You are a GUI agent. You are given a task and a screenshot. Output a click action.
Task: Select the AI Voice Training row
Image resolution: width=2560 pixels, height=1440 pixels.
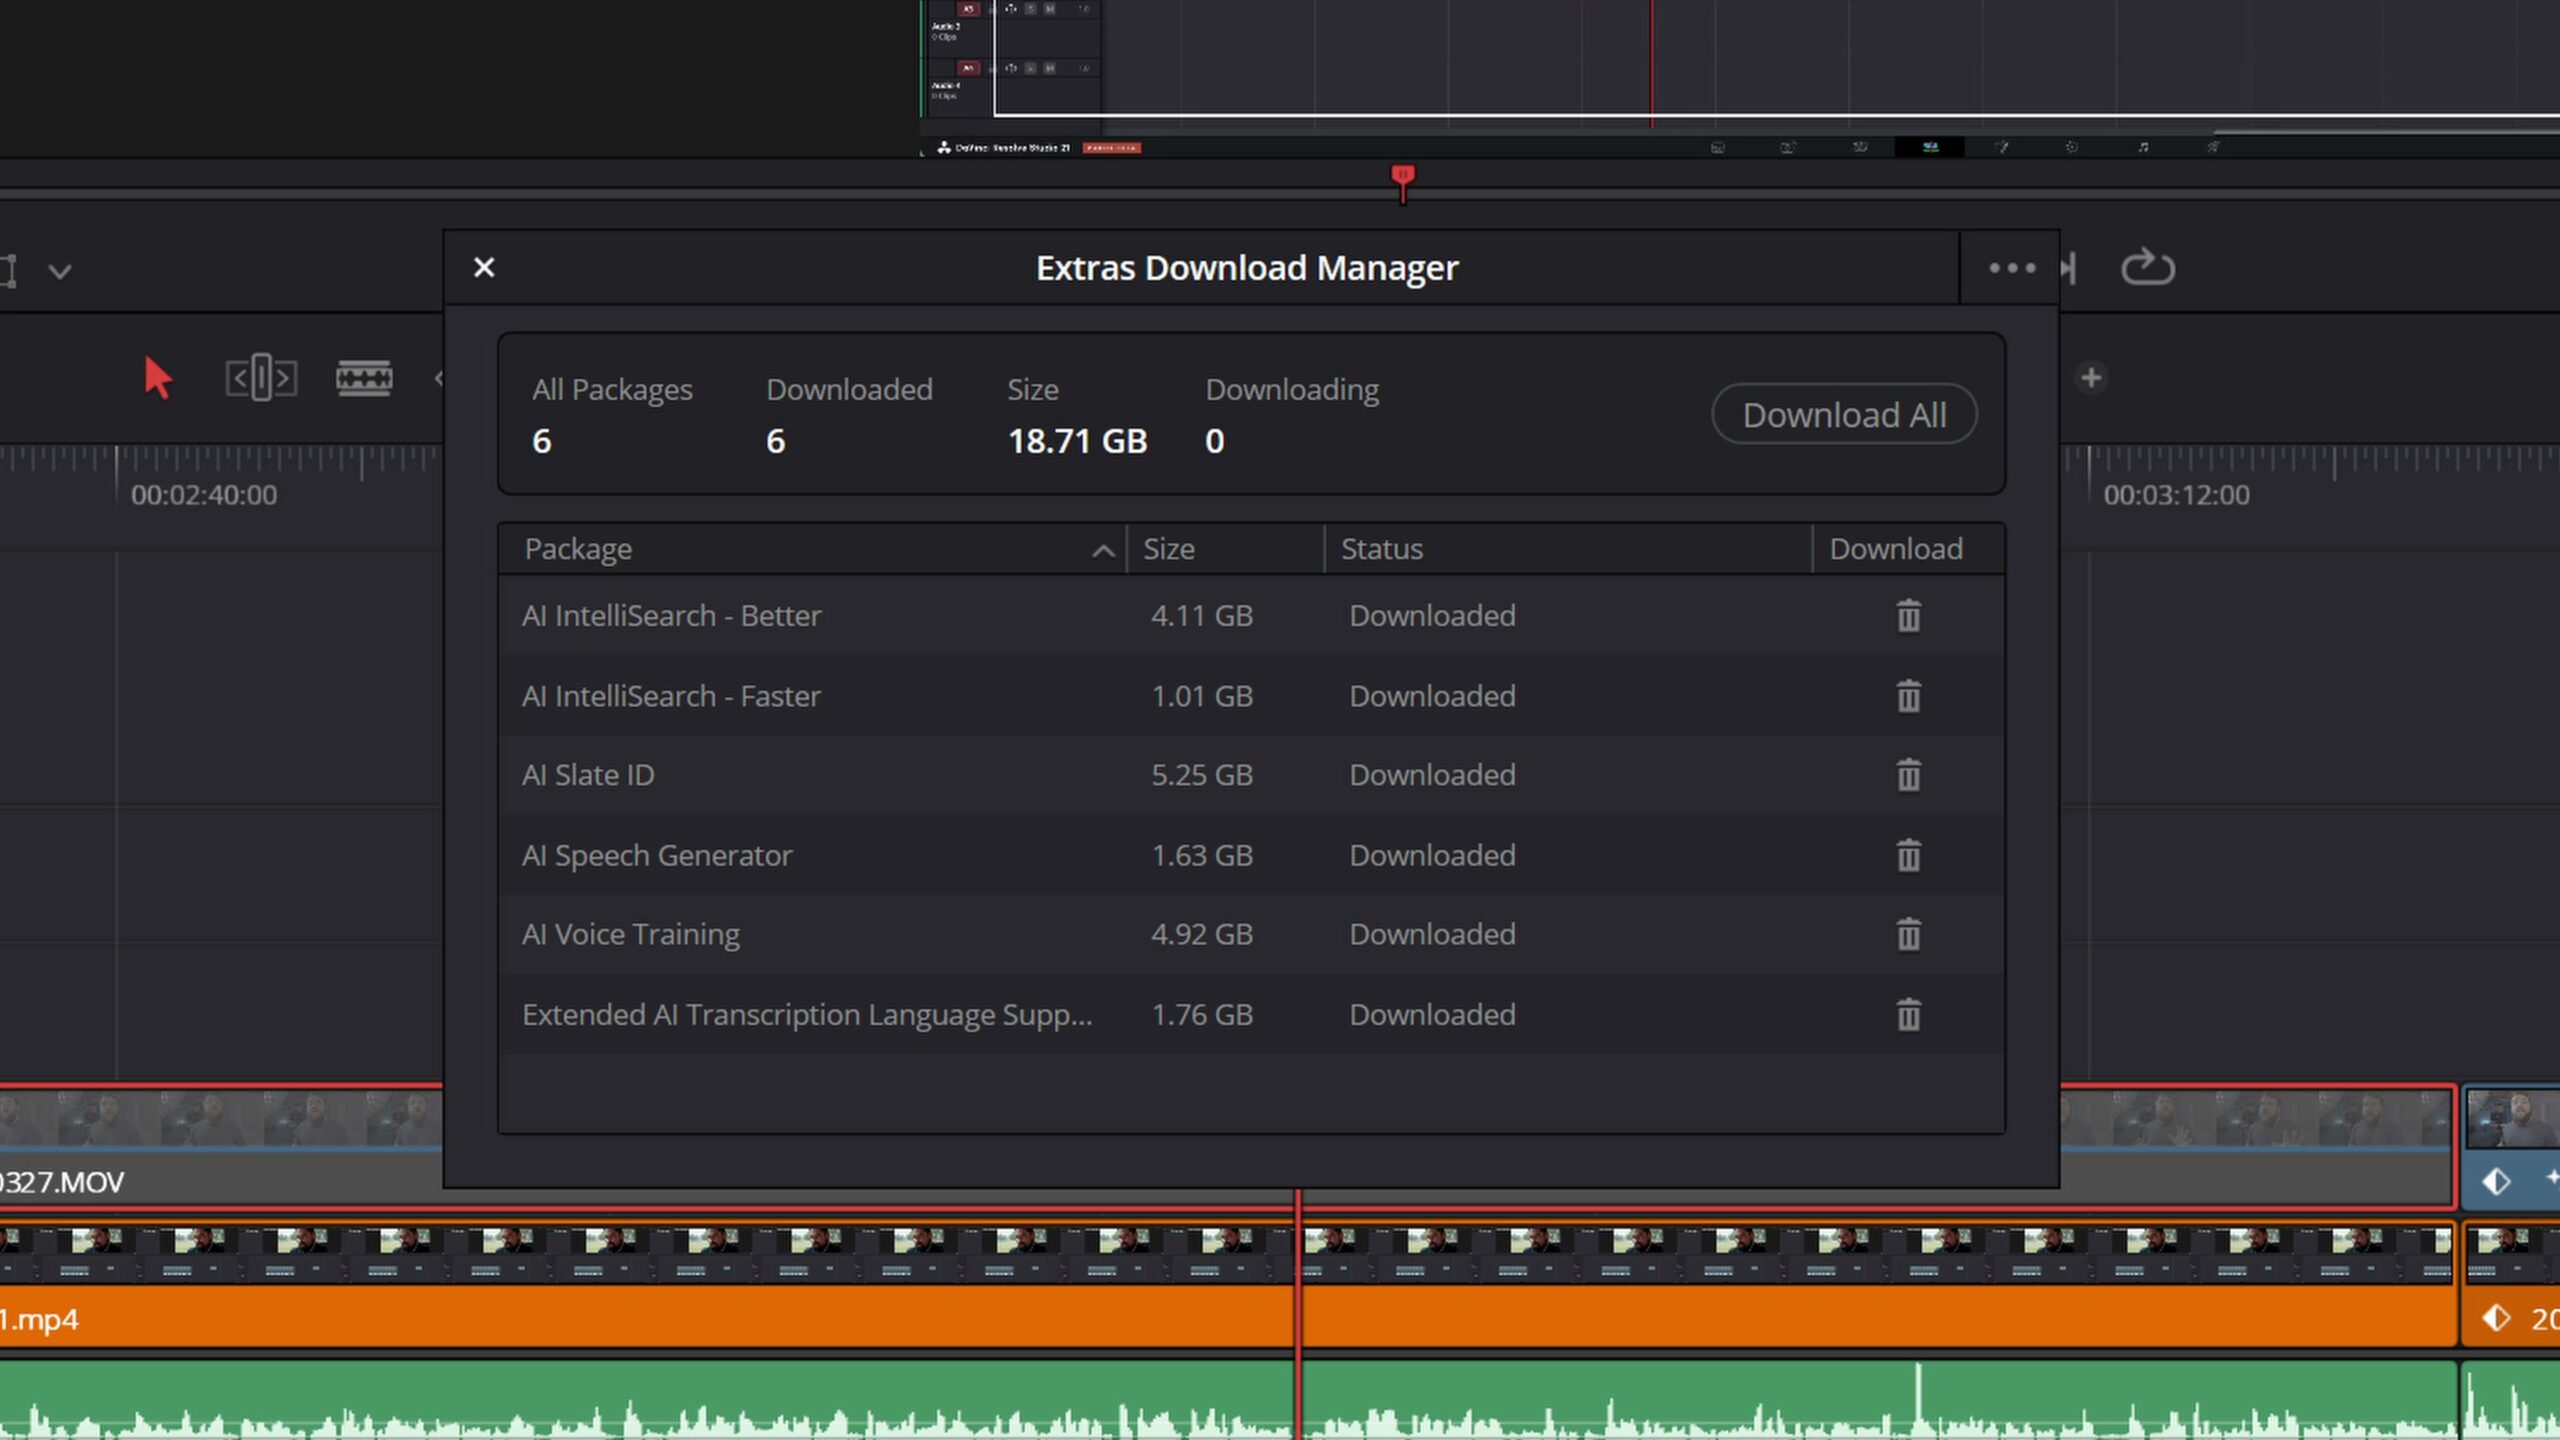(x=1252, y=934)
